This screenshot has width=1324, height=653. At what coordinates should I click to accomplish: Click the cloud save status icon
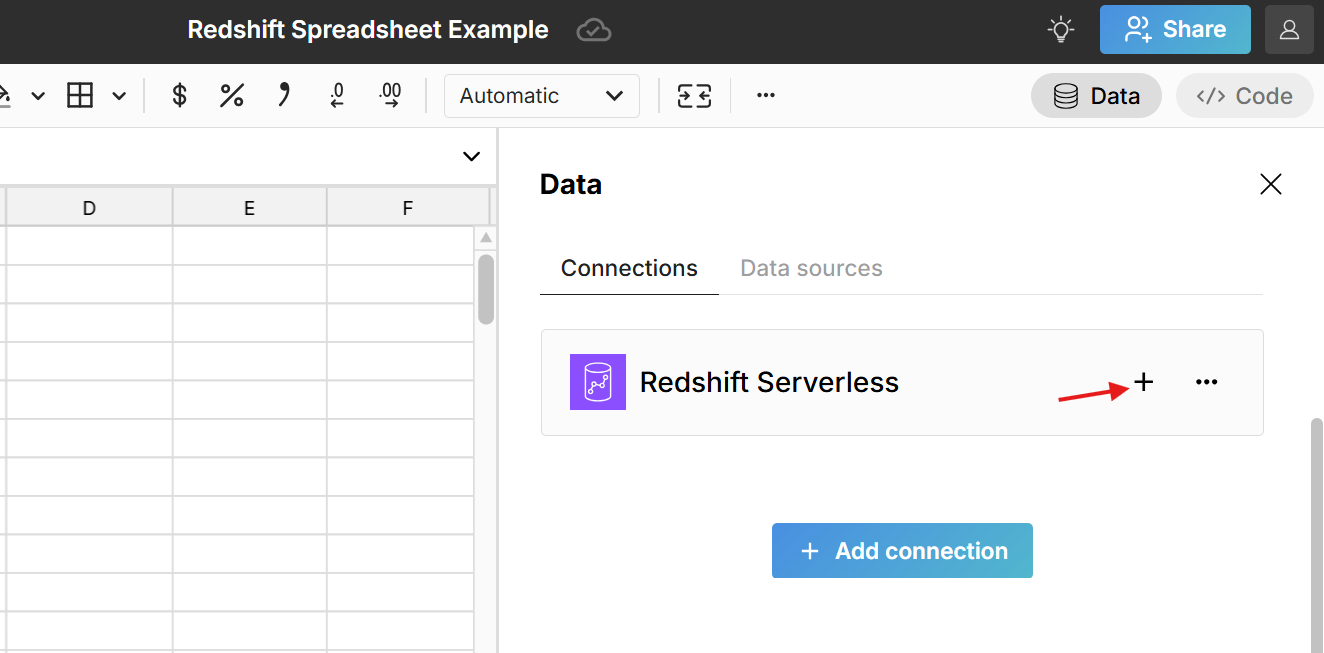pyautogui.click(x=593, y=30)
